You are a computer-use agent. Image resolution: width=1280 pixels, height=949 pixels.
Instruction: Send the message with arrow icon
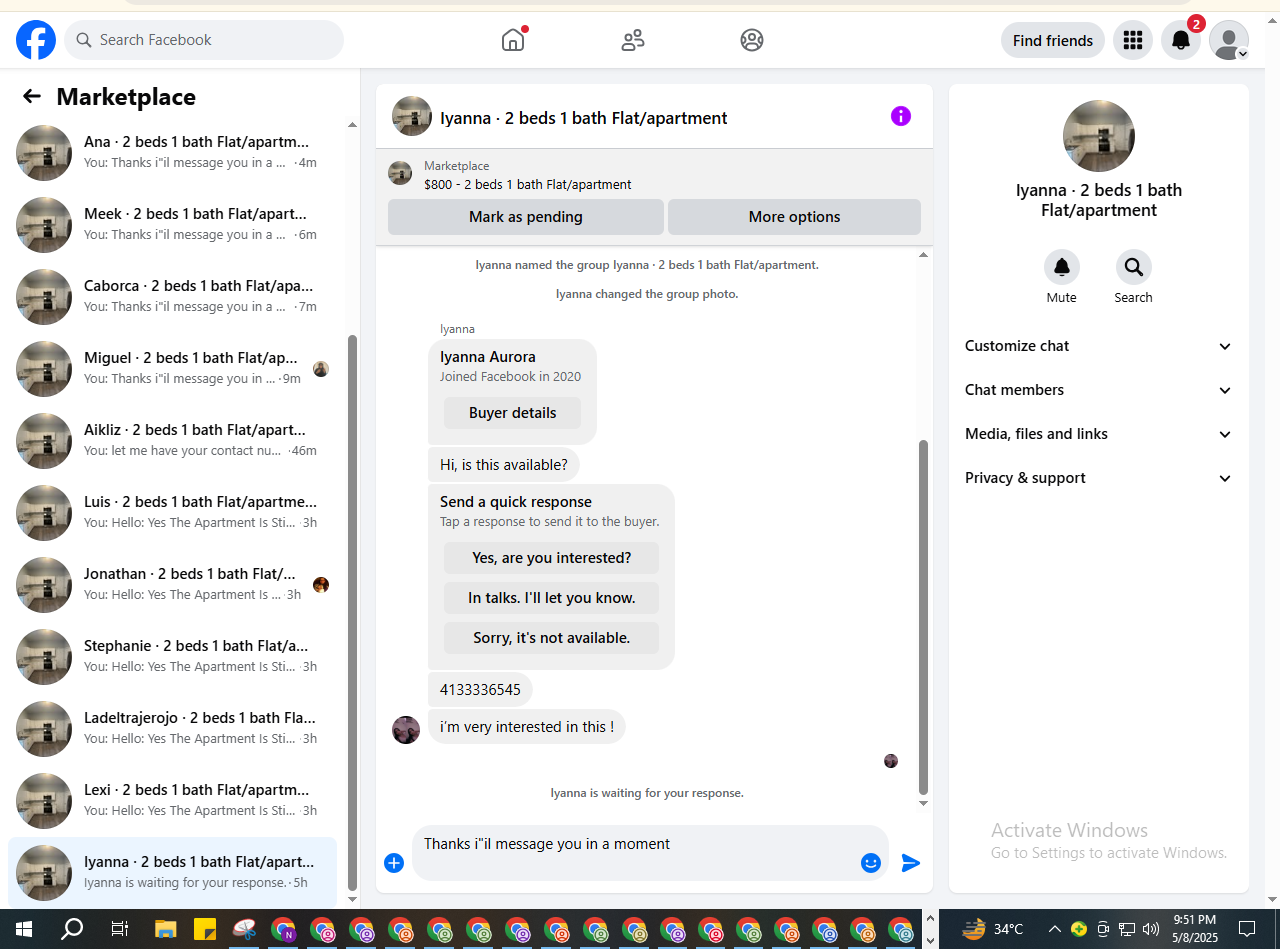pos(911,863)
